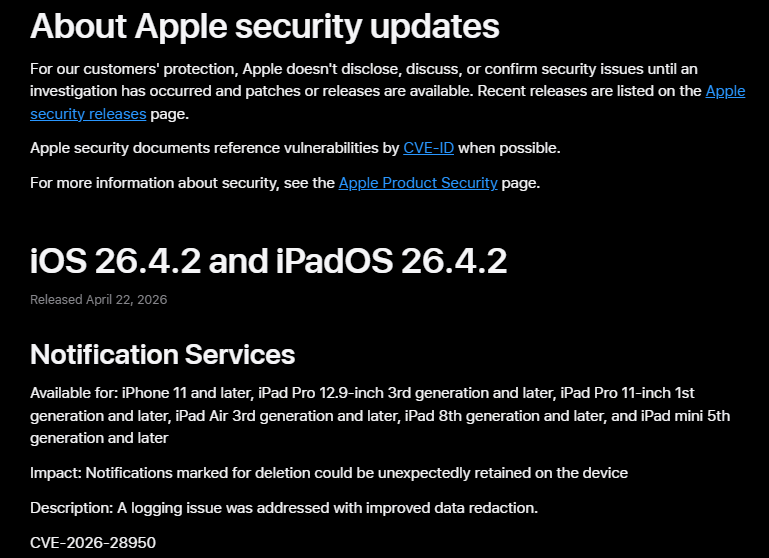Screen dimensions: 769x558
Task: Click the "About Apple security updates" heading
Action: (x=264, y=26)
